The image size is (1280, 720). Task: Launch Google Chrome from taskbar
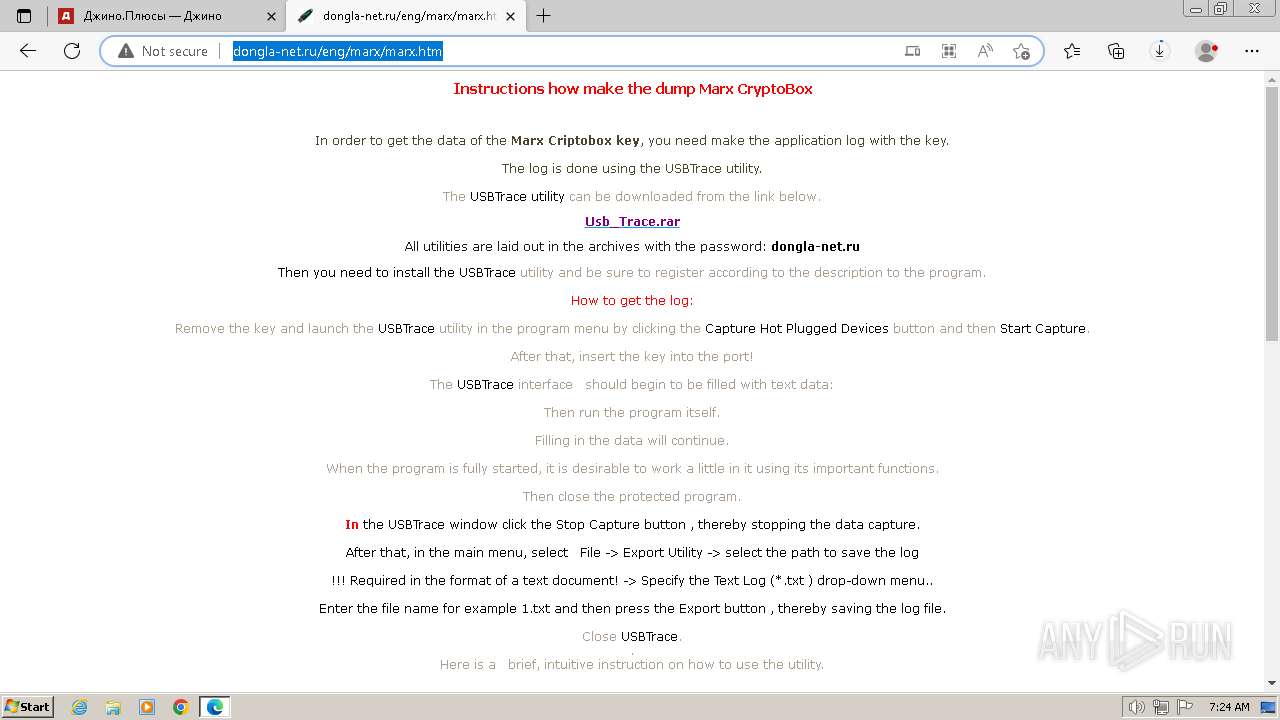[181, 707]
